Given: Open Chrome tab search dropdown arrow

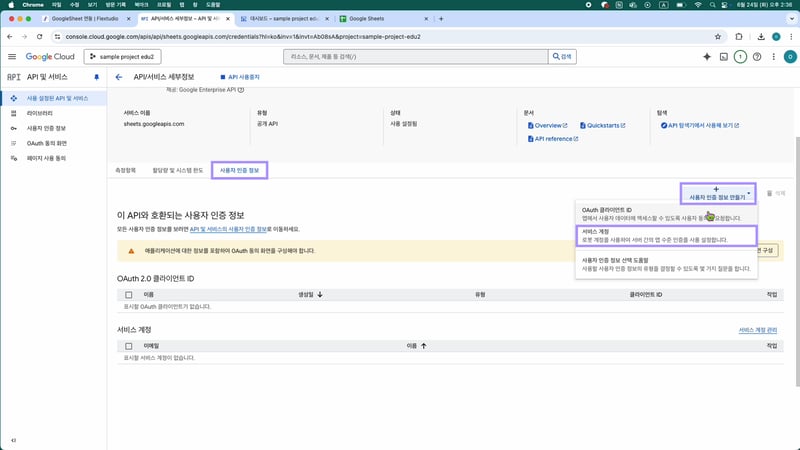Looking at the screenshot, I should tap(791, 19).
